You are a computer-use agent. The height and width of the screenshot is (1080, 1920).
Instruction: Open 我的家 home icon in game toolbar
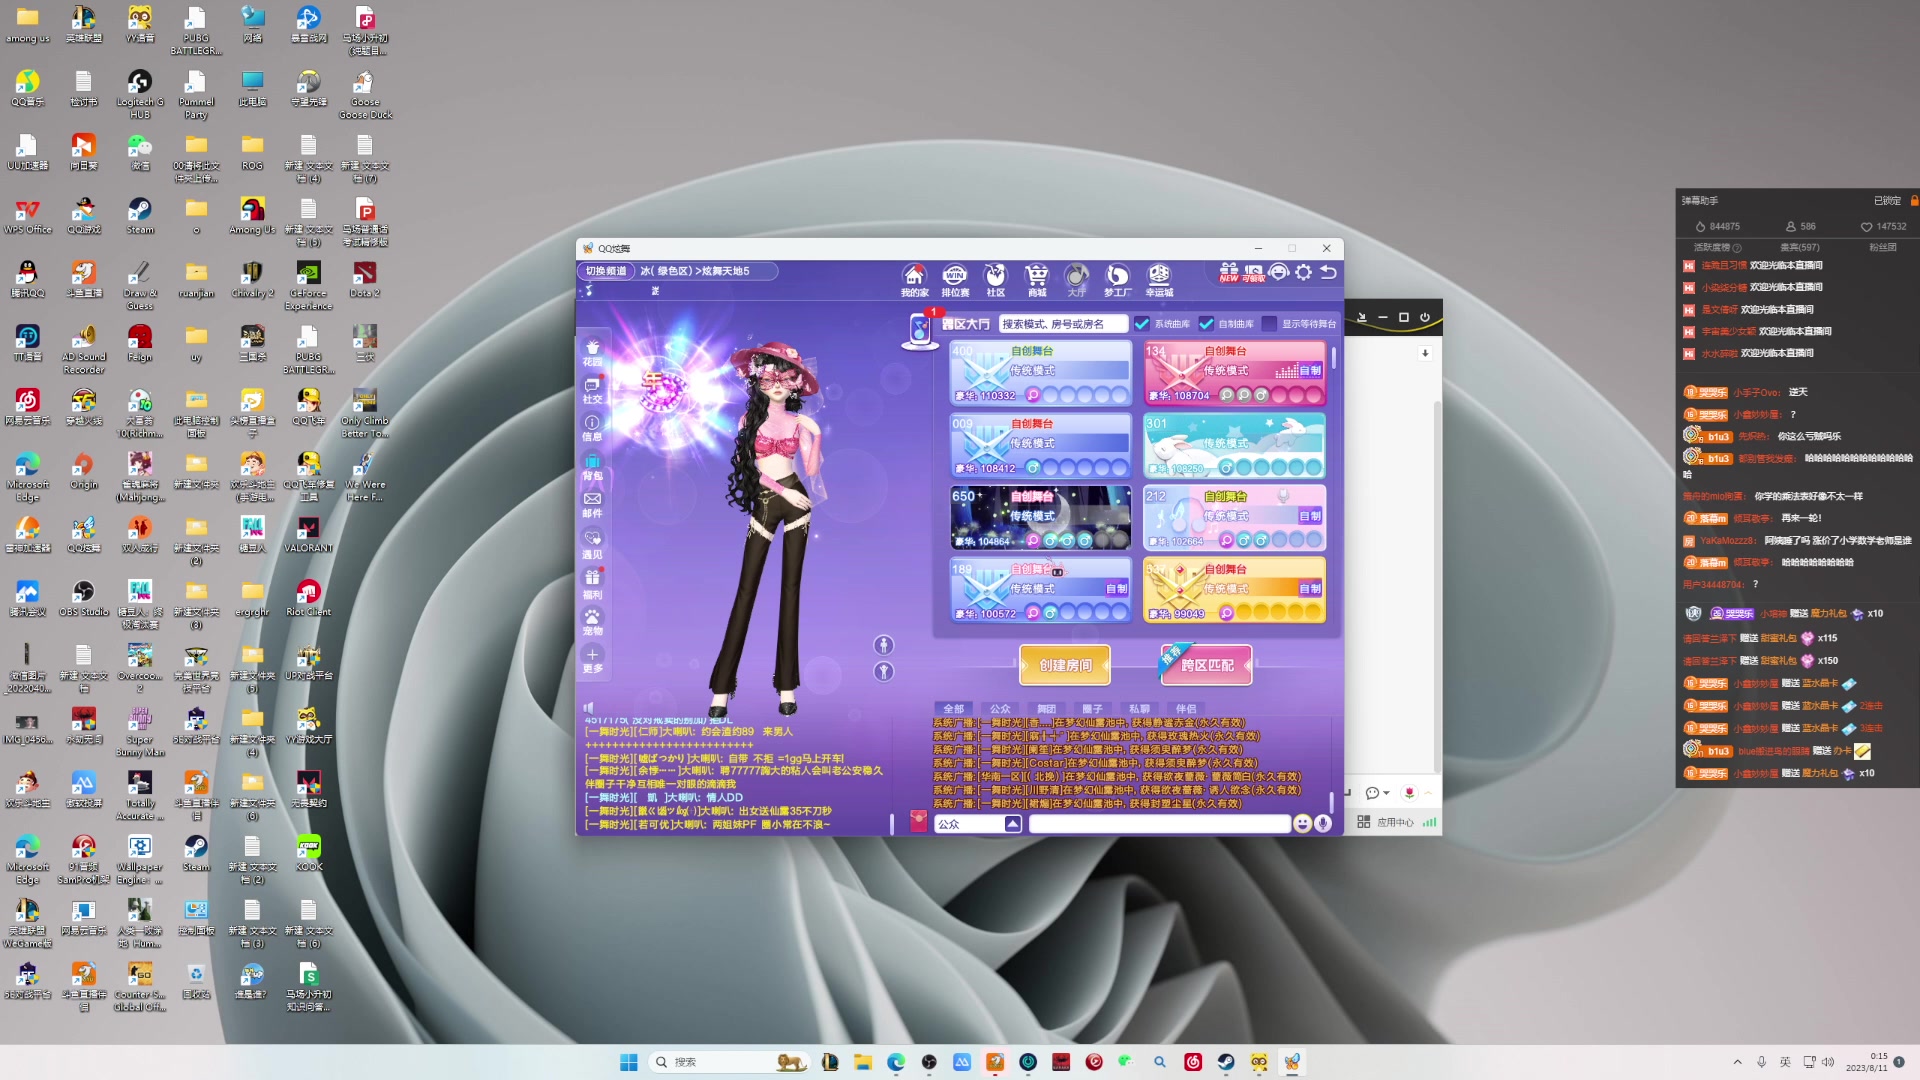point(914,280)
